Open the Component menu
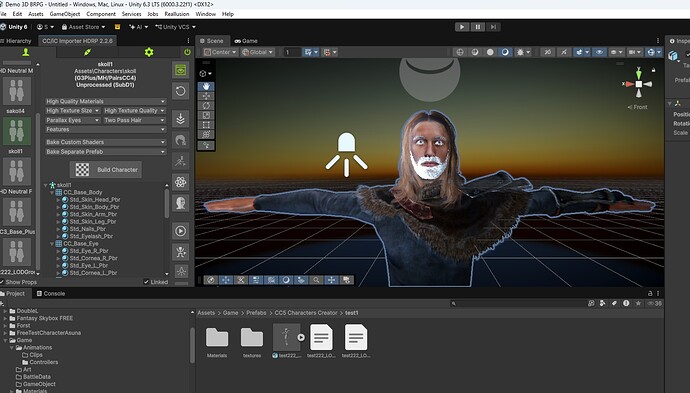Viewport: 690px width, 393px height. point(101,14)
